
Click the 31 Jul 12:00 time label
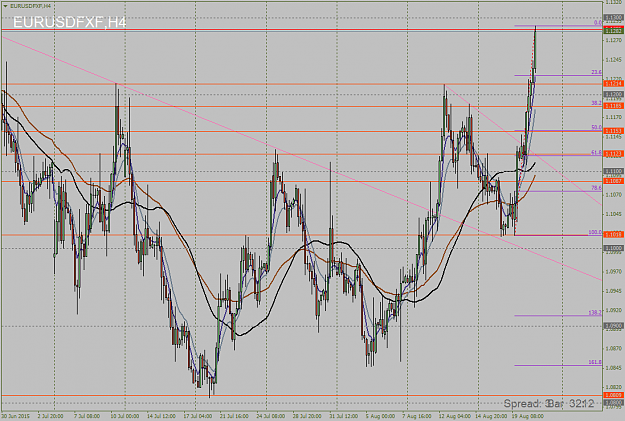point(344,416)
